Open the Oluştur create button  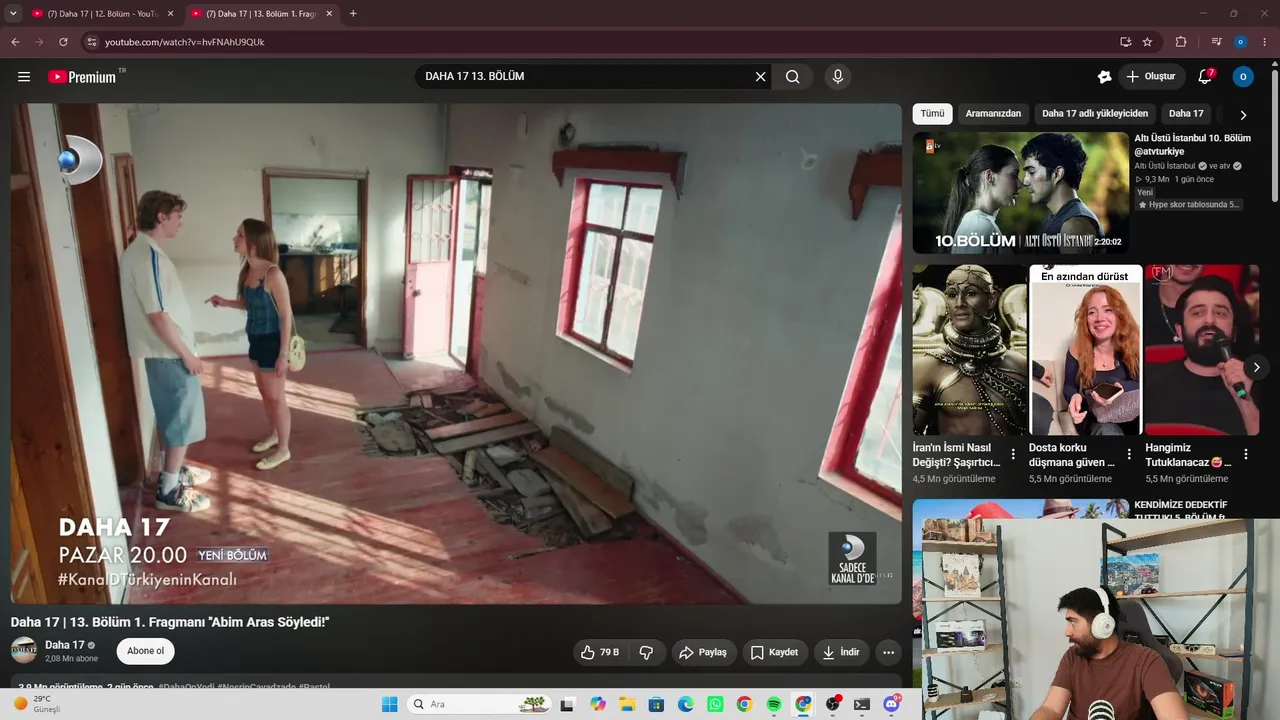[1151, 77]
